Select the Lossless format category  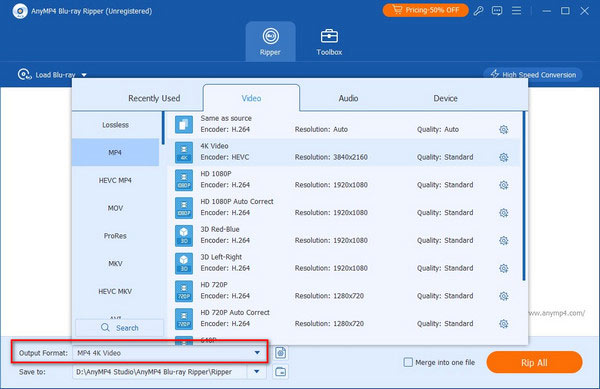(x=116, y=125)
